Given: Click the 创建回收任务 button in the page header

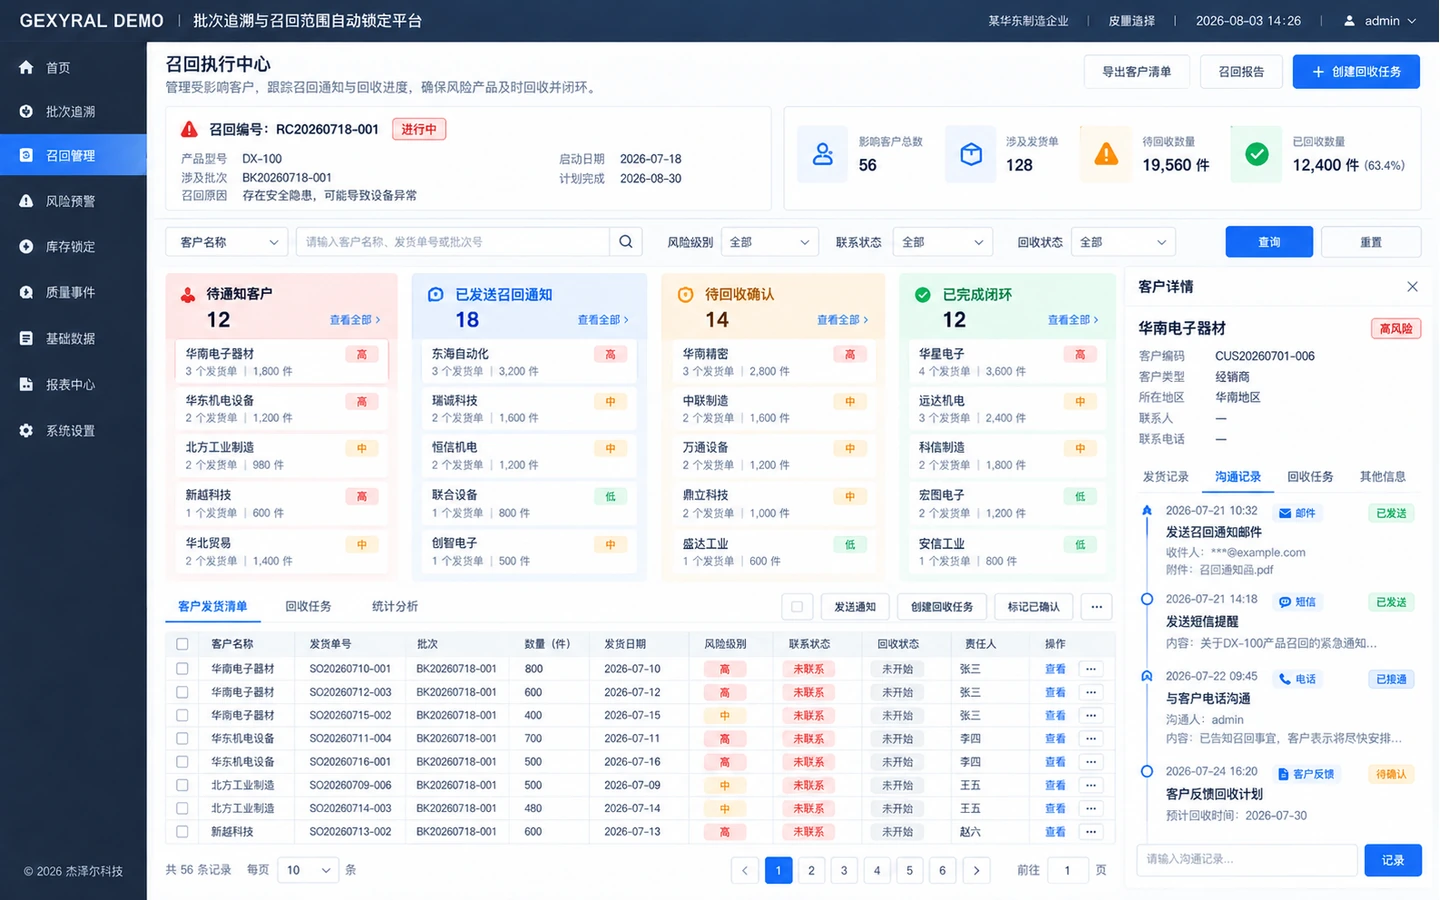Looking at the screenshot, I should click(1356, 72).
